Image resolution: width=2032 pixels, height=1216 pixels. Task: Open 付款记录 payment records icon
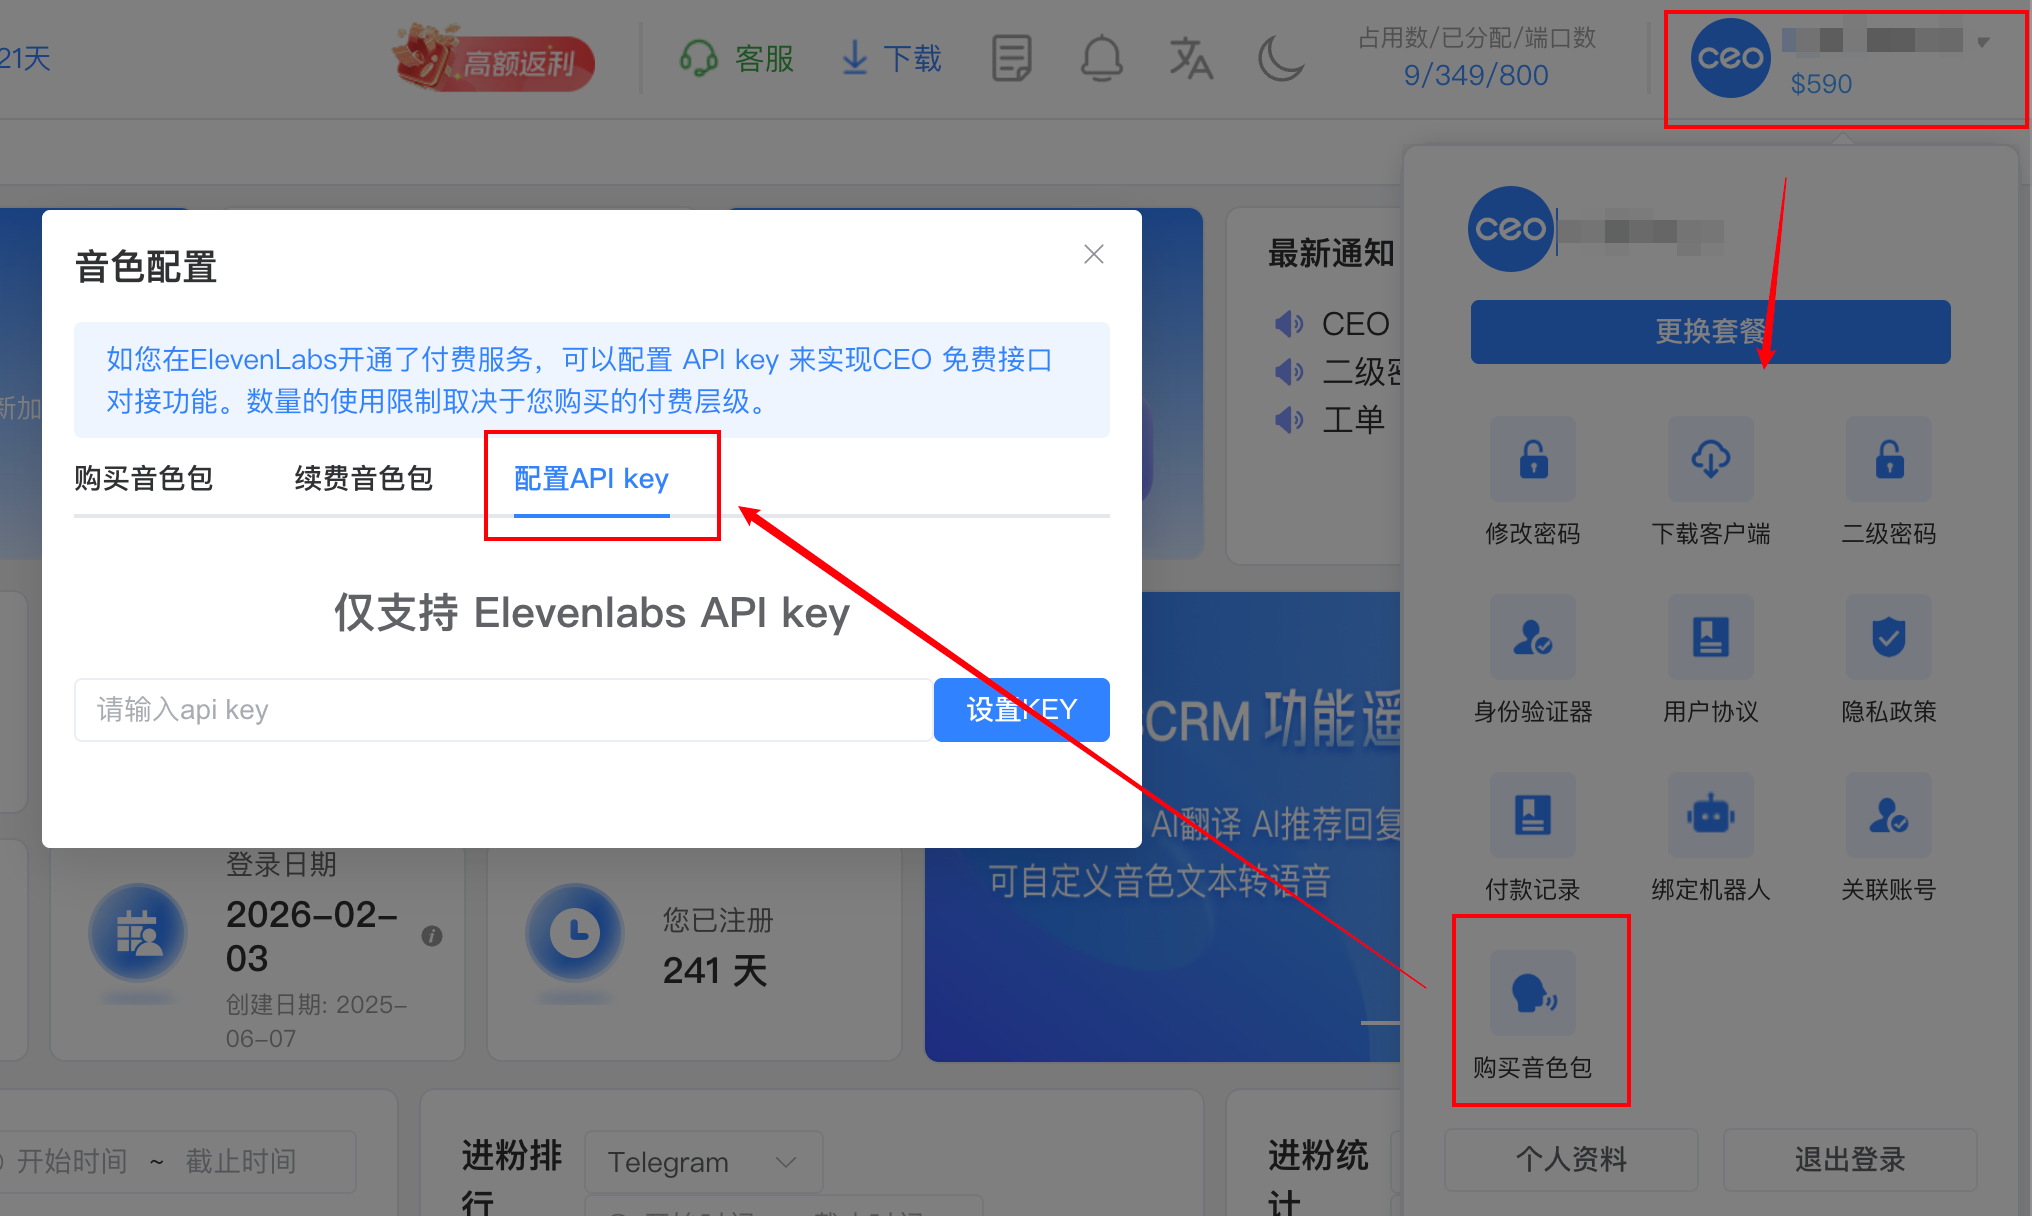click(x=1532, y=816)
